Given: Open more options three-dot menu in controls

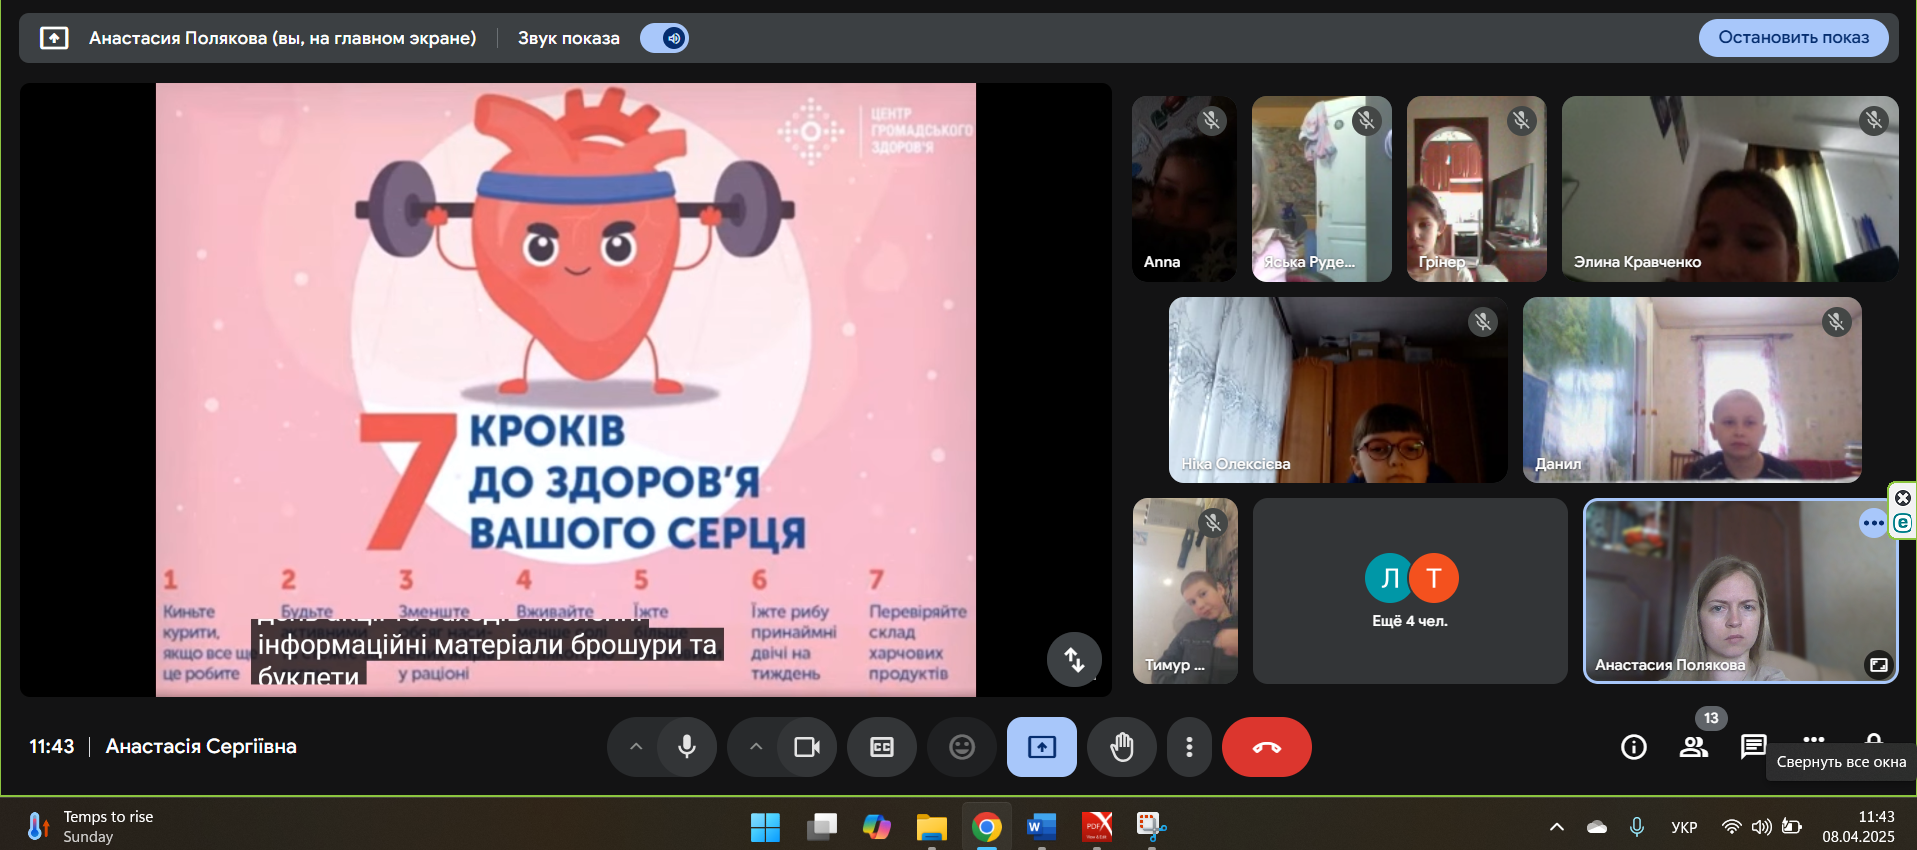Looking at the screenshot, I should pos(1189,747).
